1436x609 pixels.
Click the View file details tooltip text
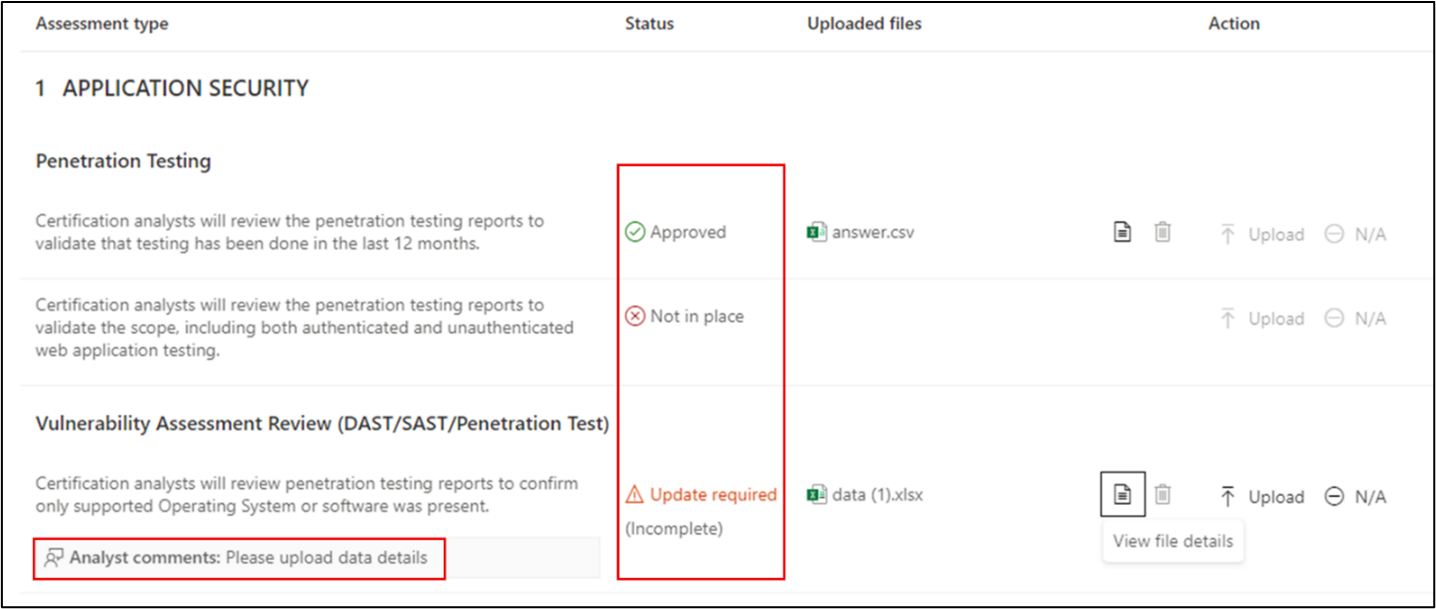pos(1172,540)
